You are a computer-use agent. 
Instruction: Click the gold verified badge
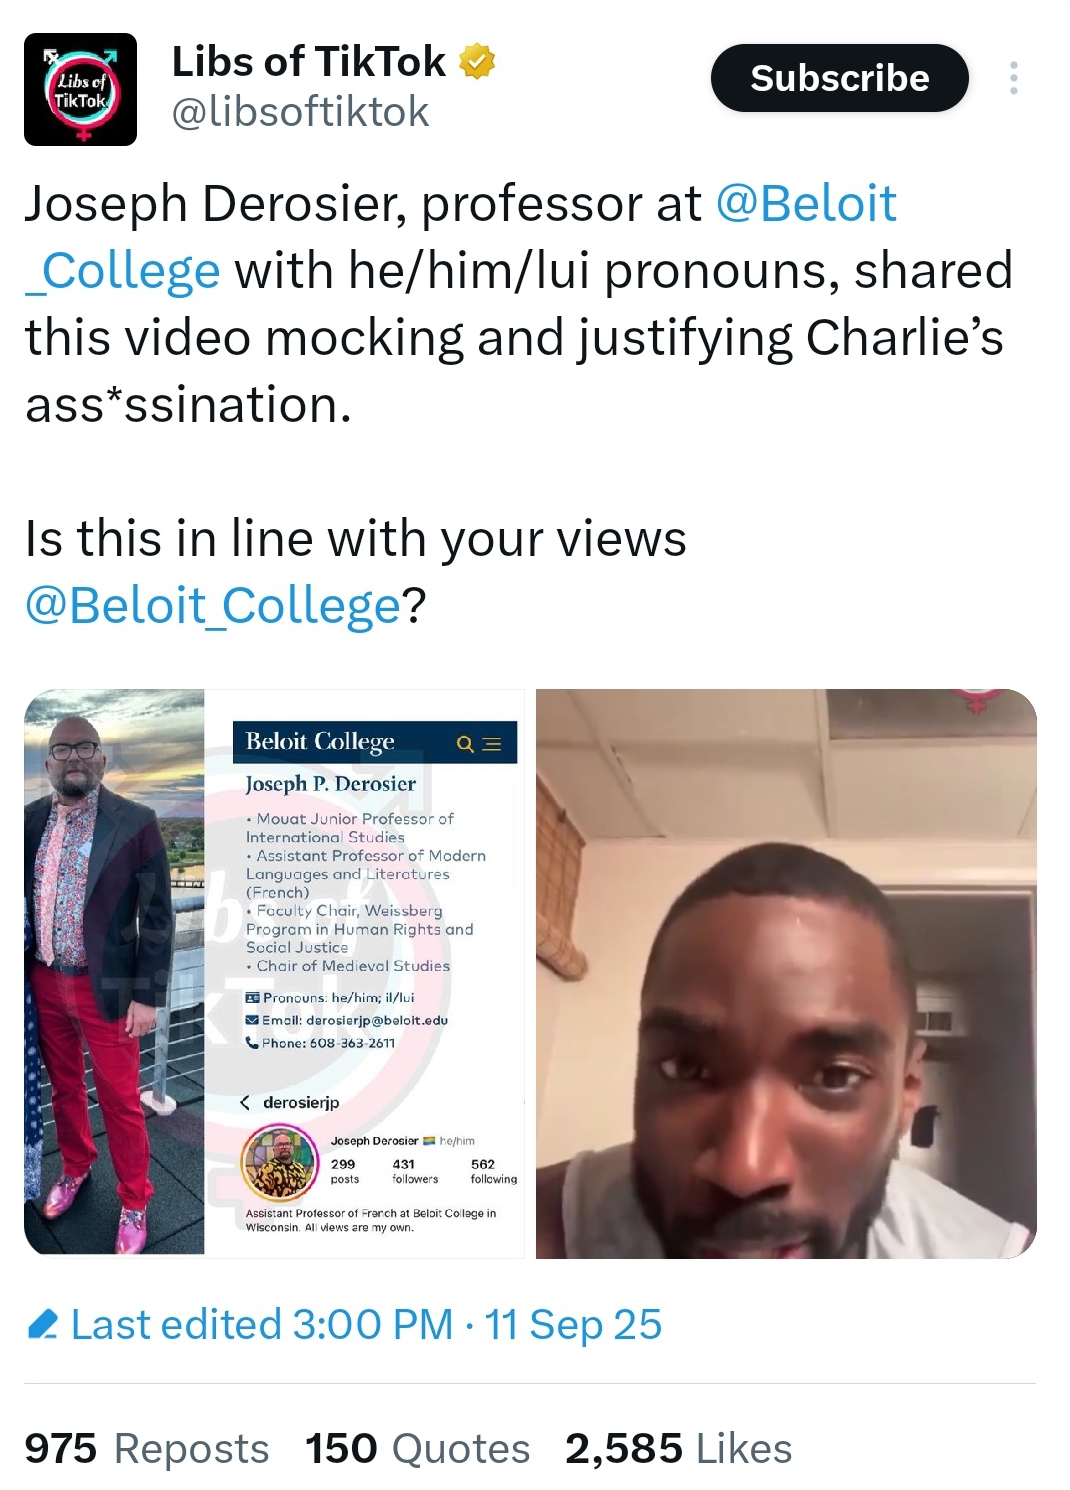click(477, 62)
